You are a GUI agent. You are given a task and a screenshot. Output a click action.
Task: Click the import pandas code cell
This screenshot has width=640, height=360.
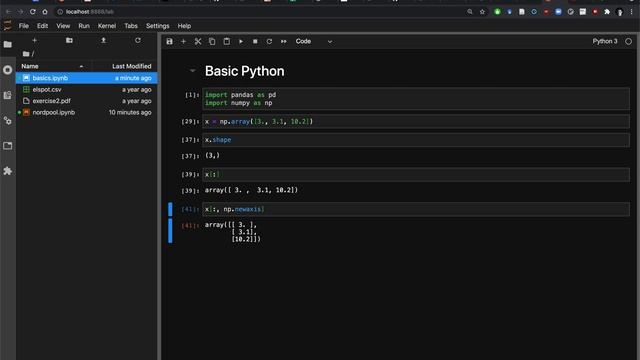click(x=416, y=99)
